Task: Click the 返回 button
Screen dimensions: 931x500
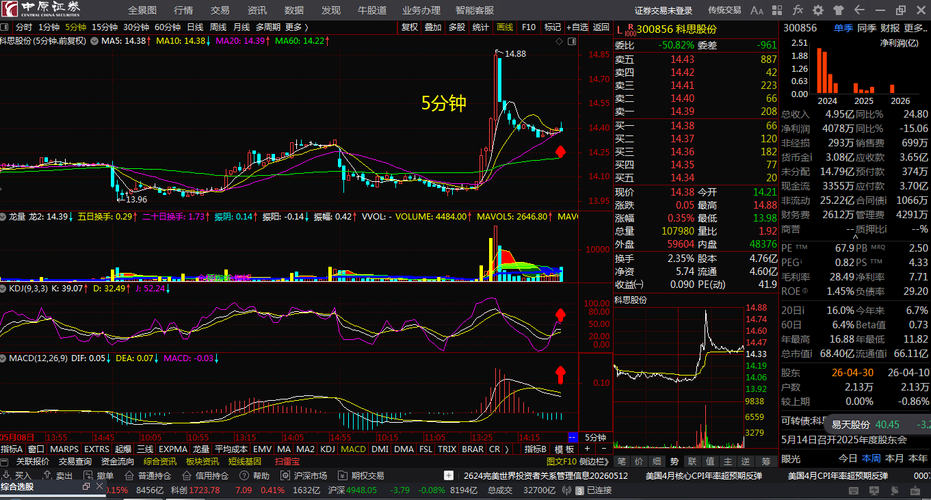Action: click(601, 27)
